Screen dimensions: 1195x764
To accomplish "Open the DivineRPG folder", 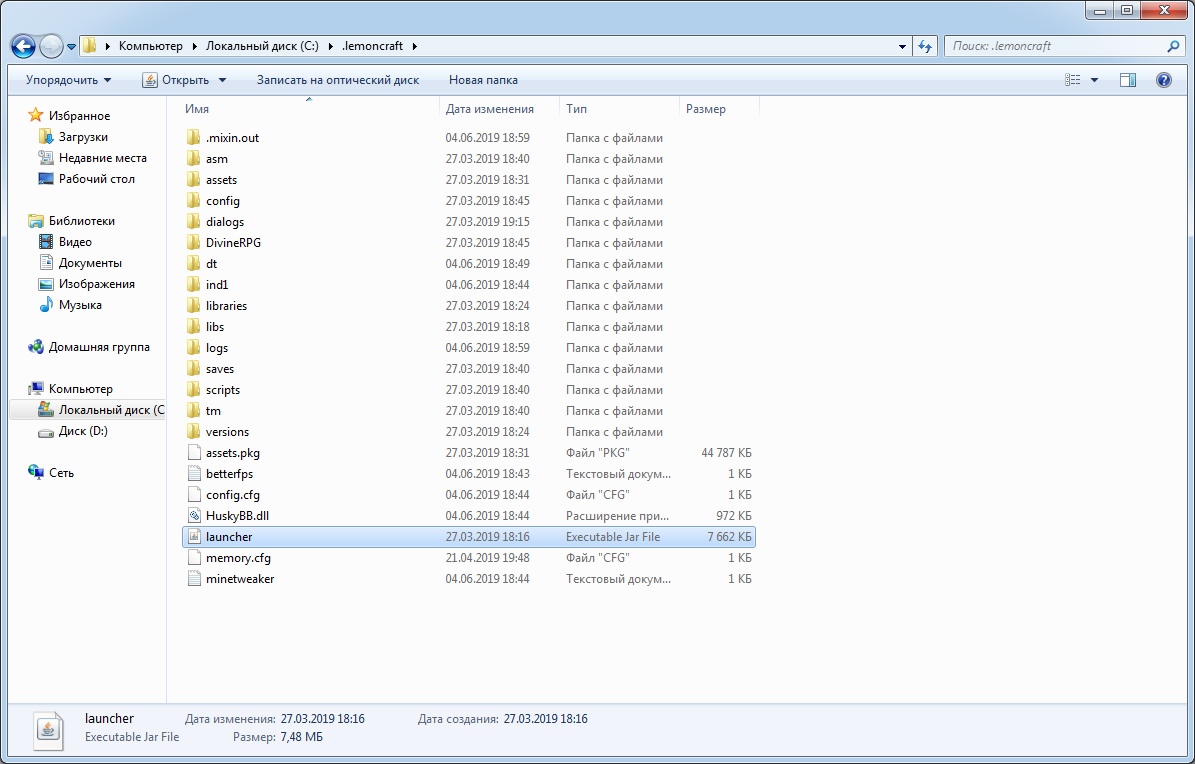I will point(233,243).
